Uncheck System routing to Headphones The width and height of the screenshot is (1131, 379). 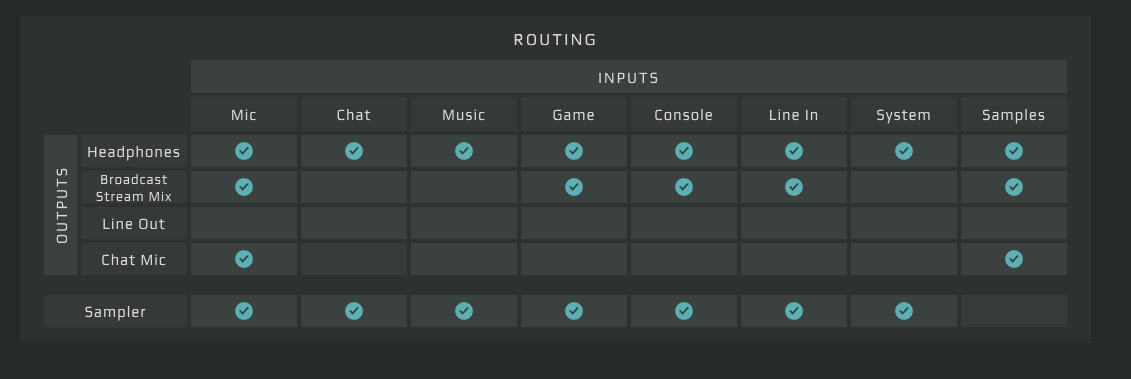pos(904,151)
